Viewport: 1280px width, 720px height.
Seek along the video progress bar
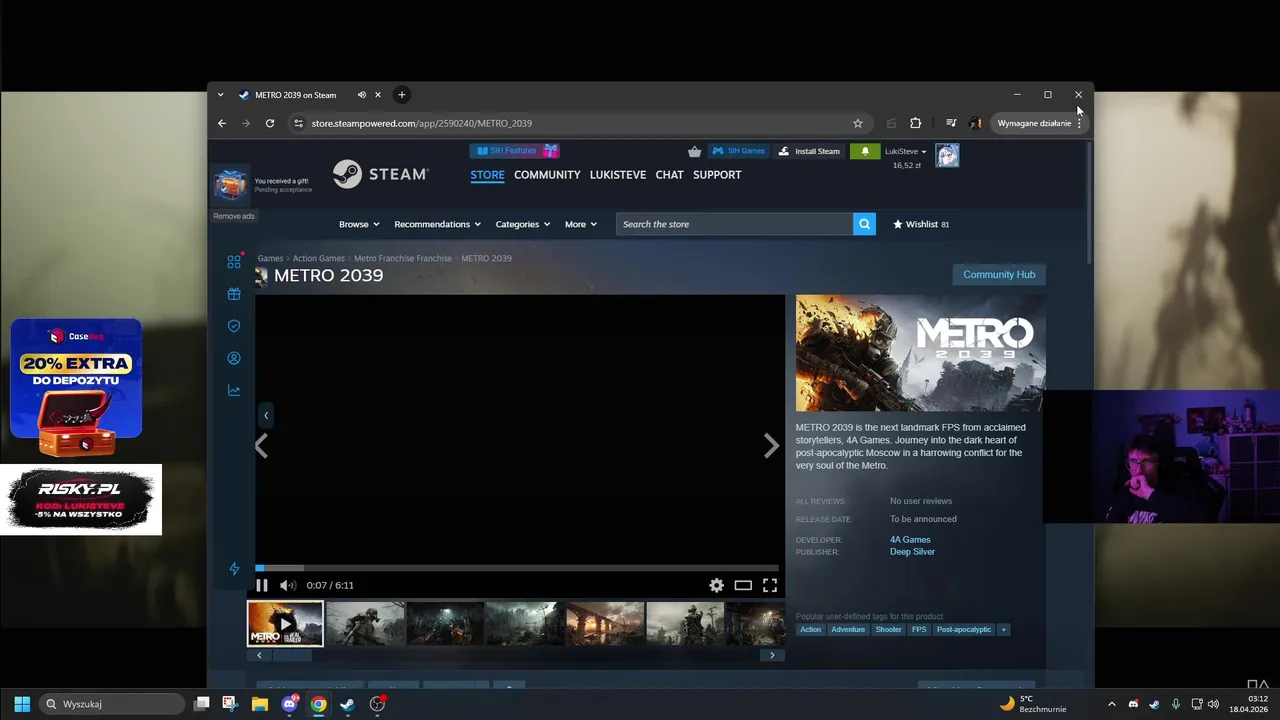(517, 568)
